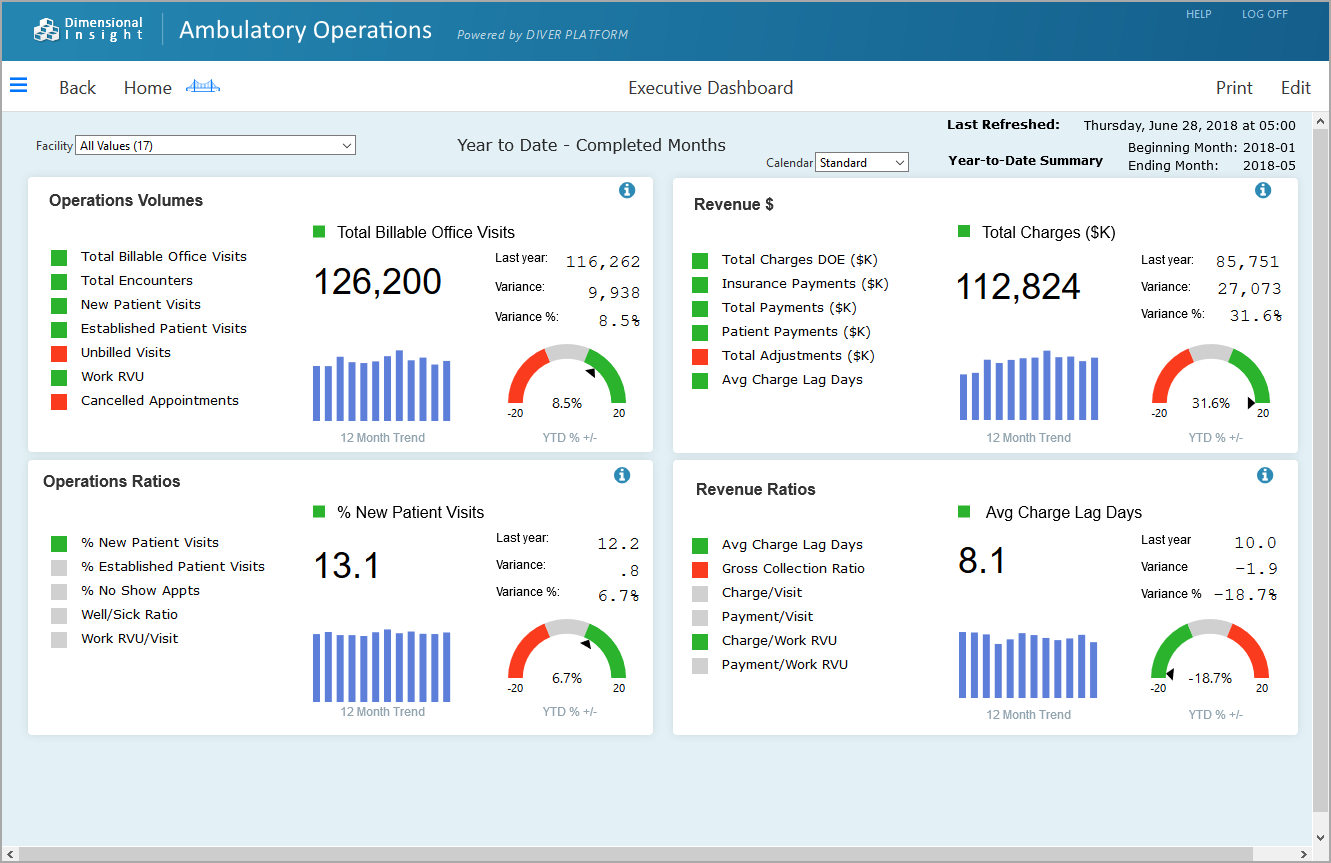Screen dimensions: 1331x863
Task: Click the LOG OFF link
Action: click(1265, 14)
